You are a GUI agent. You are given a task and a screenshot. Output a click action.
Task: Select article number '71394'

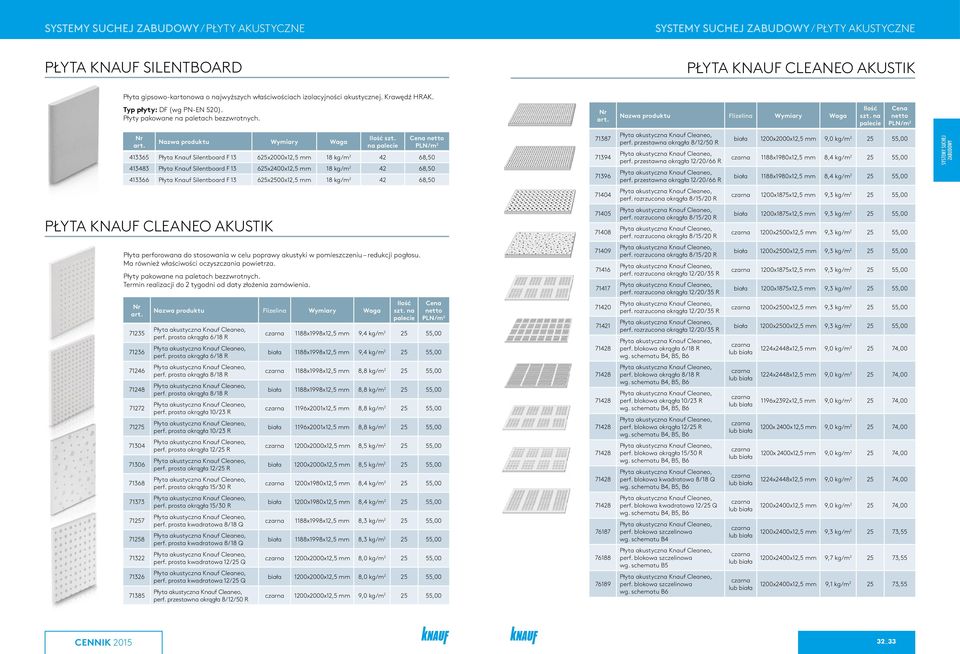602,157
